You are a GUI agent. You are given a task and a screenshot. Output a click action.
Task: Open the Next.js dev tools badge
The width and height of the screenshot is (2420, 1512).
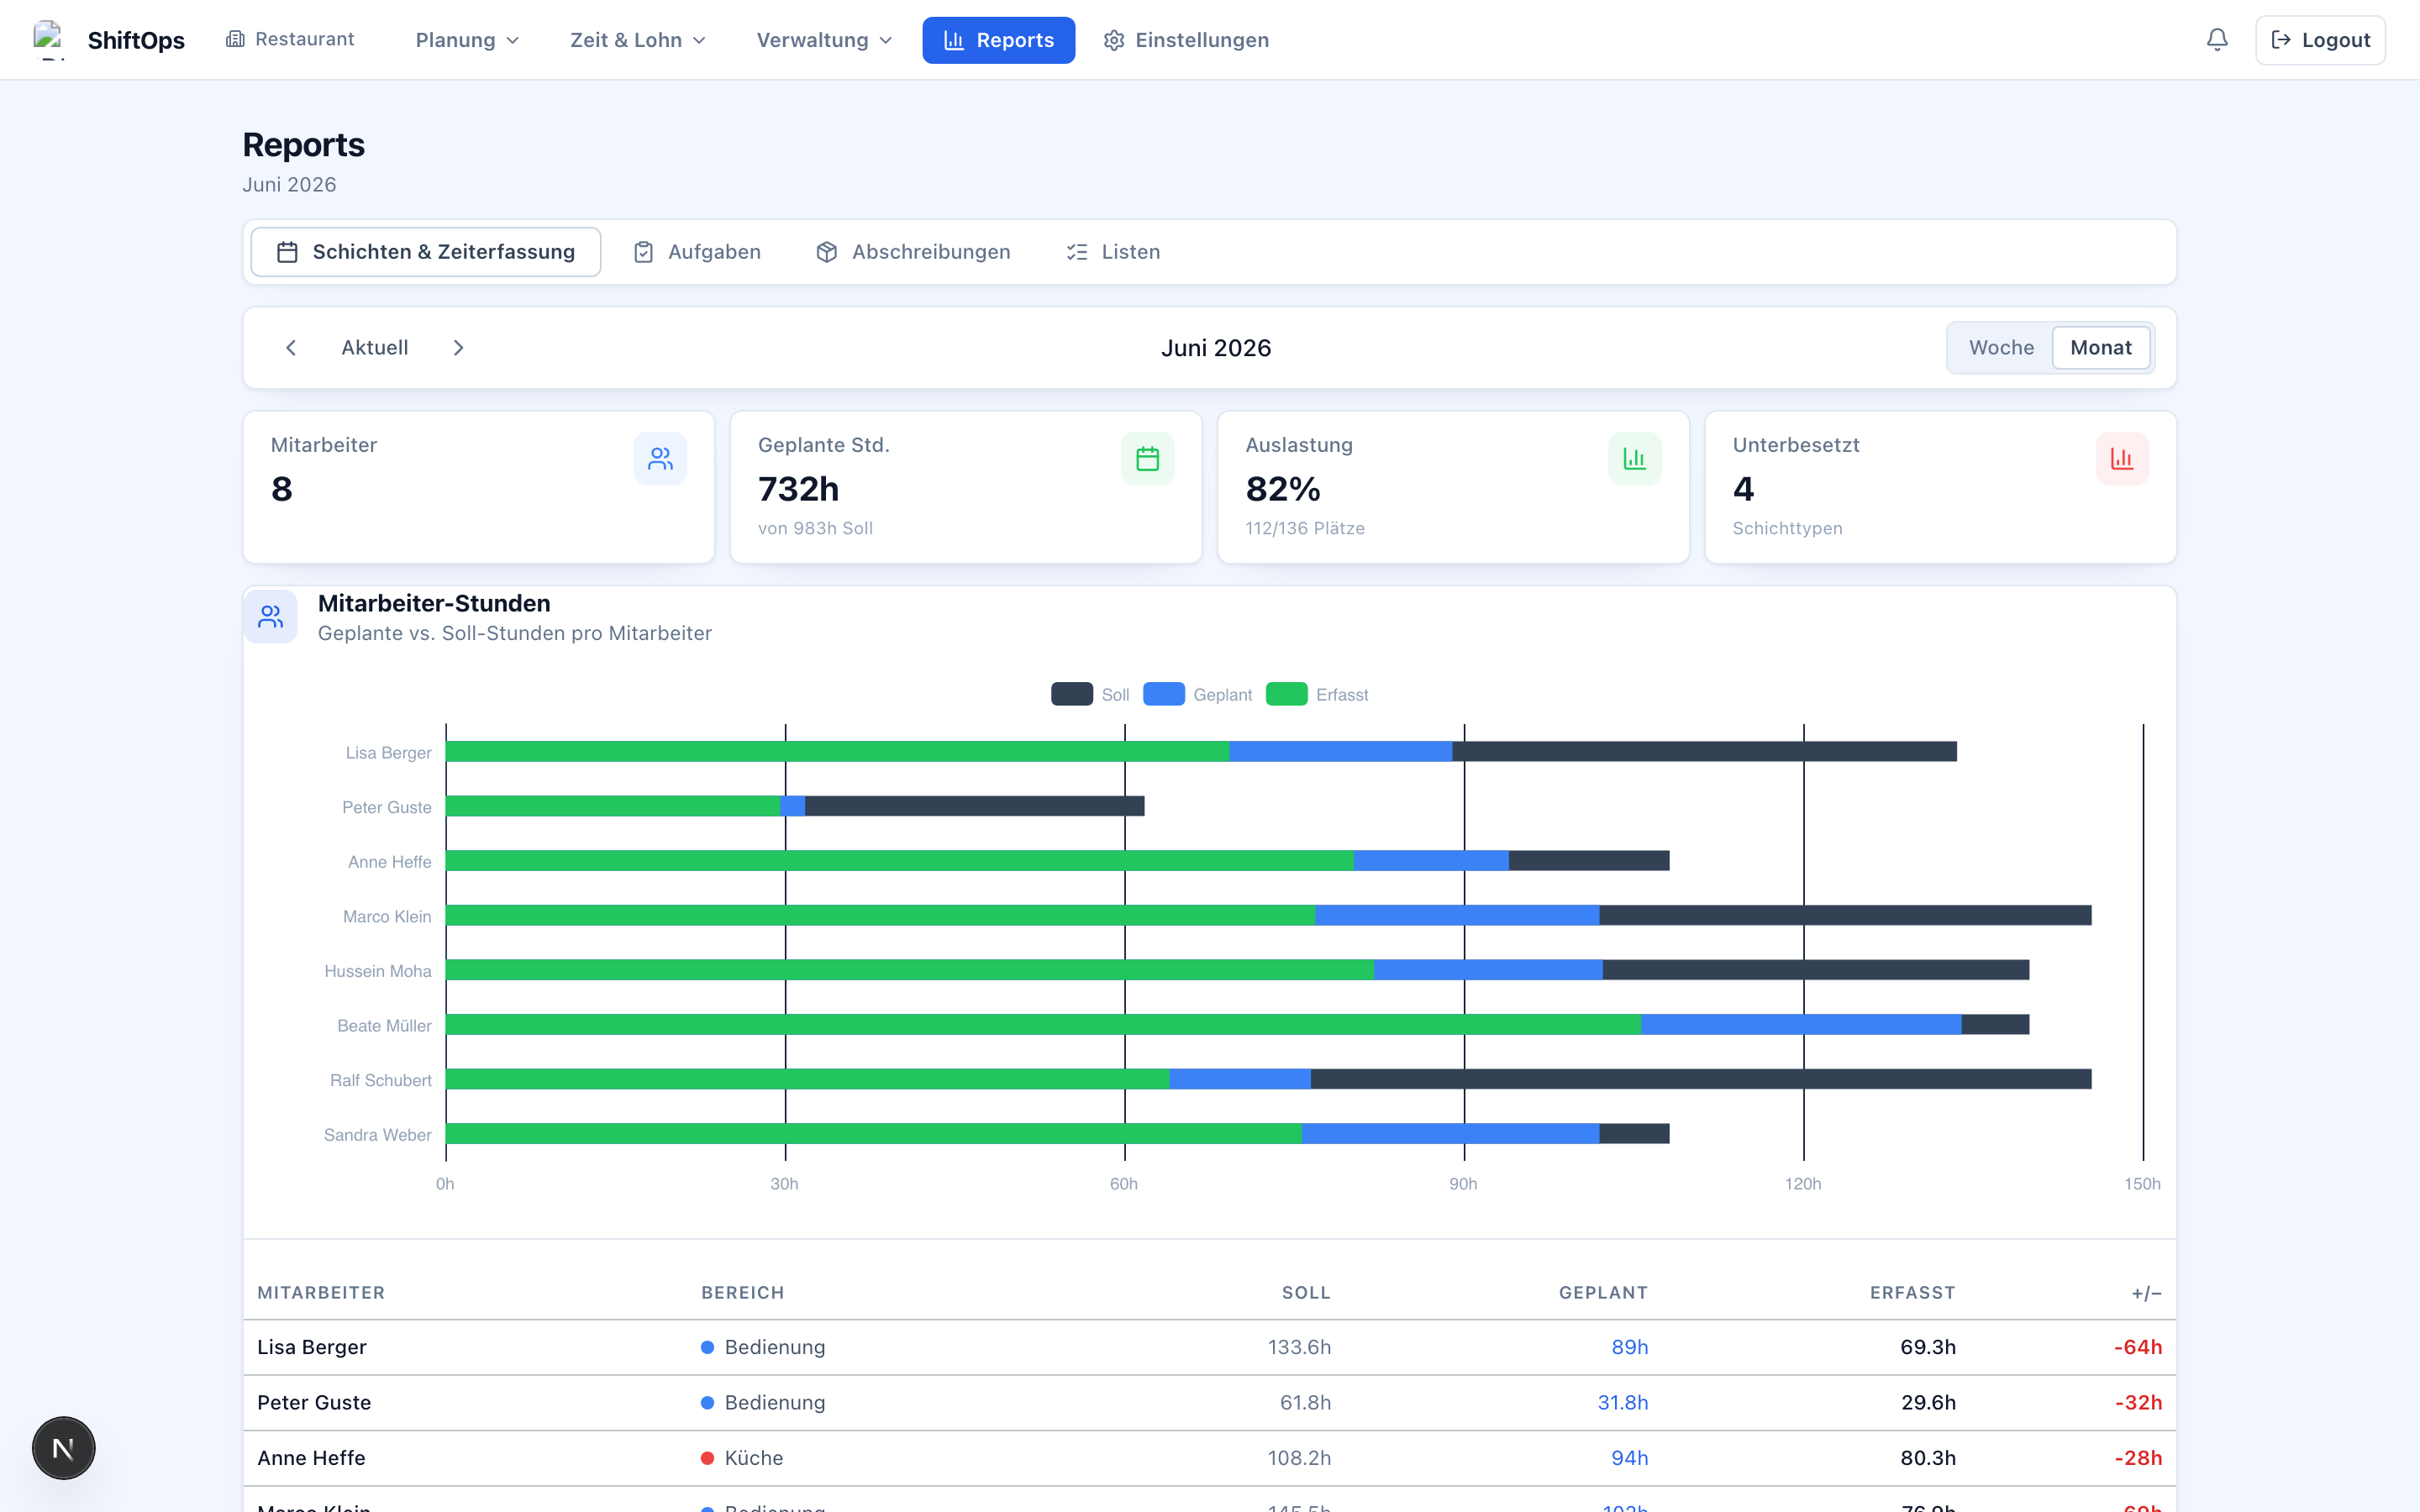[x=63, y=1447]
